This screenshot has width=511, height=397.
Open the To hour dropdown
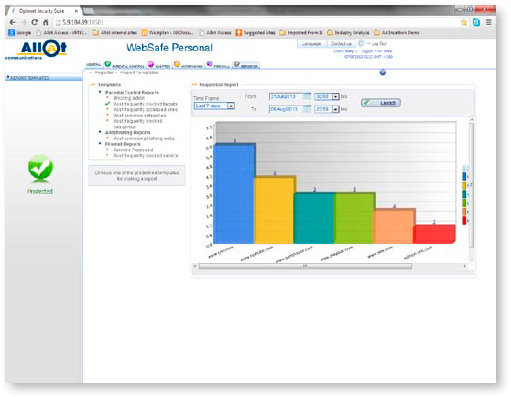pyautogui.click(x=327, y=109)
